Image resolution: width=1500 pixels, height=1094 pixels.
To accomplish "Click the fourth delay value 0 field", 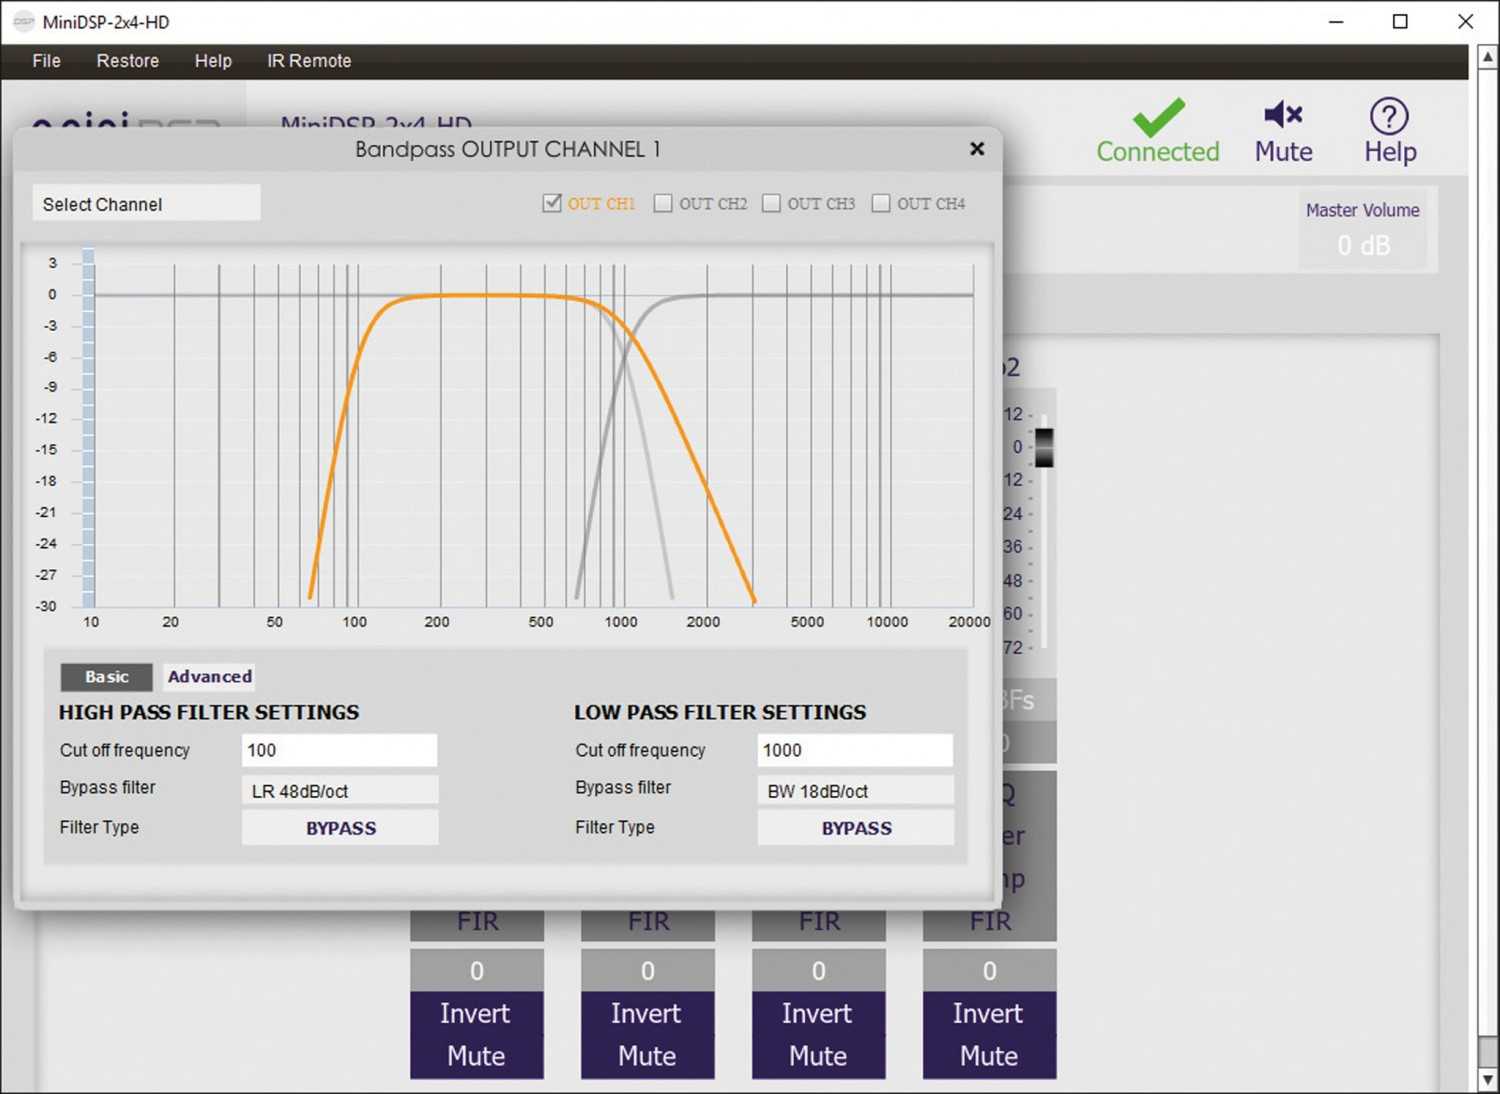I will [x=989, y=970].
